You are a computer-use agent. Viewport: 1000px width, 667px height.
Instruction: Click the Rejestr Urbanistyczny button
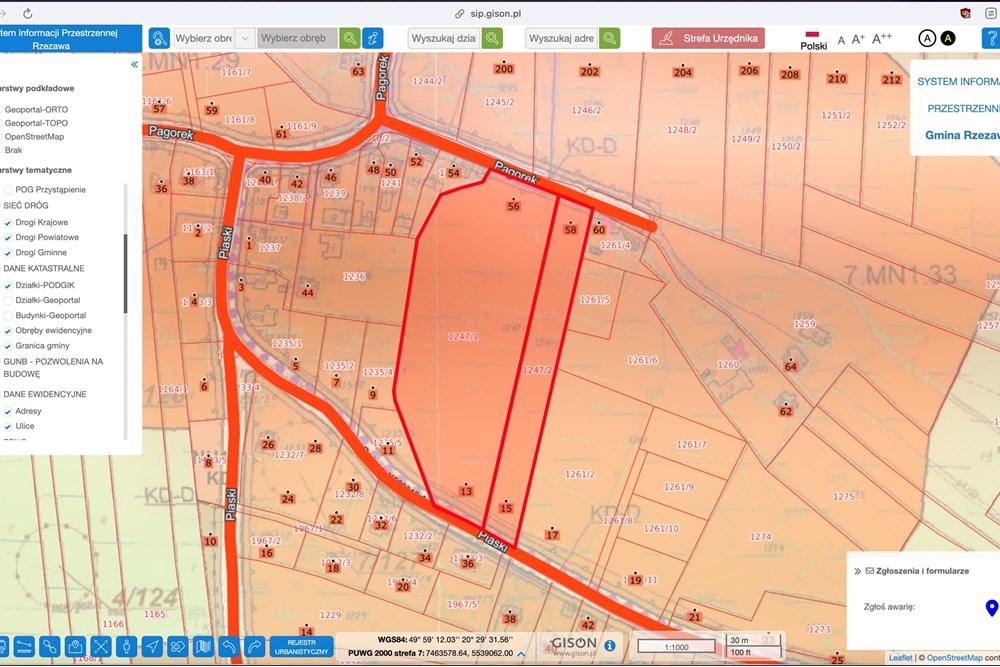point(301,646)
